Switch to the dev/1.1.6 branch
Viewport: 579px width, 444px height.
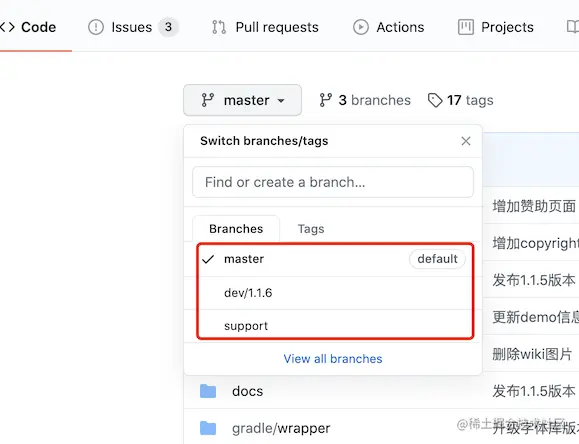(x=333, y=293)
